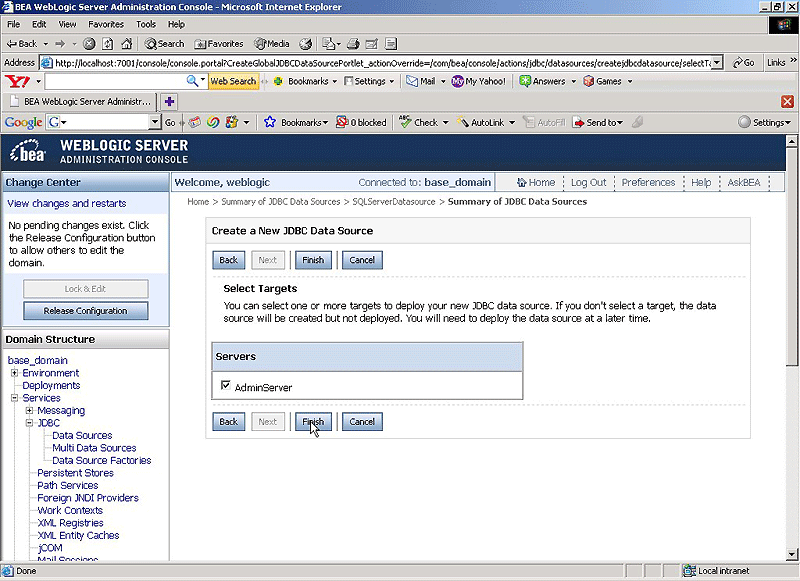Screen dimensions: 800x581
Task: Uncheck the AdminServer target checkbox
Action: 226,385
